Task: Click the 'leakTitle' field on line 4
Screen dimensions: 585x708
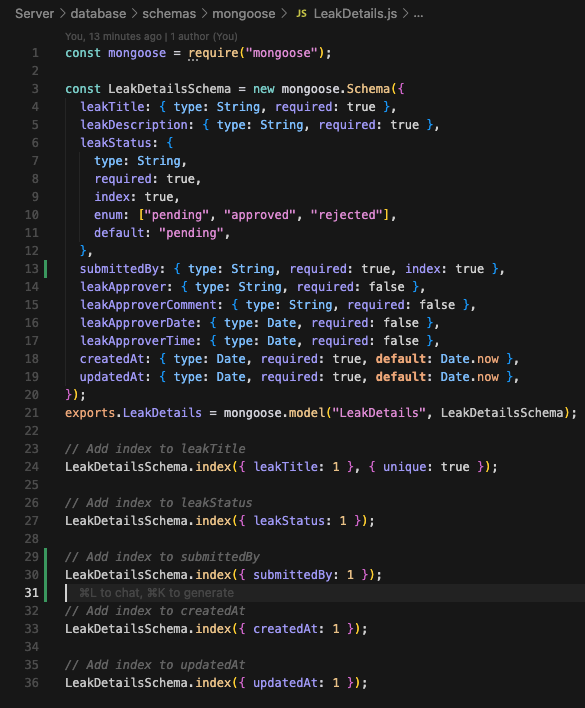Action: (x=112, y=107)
